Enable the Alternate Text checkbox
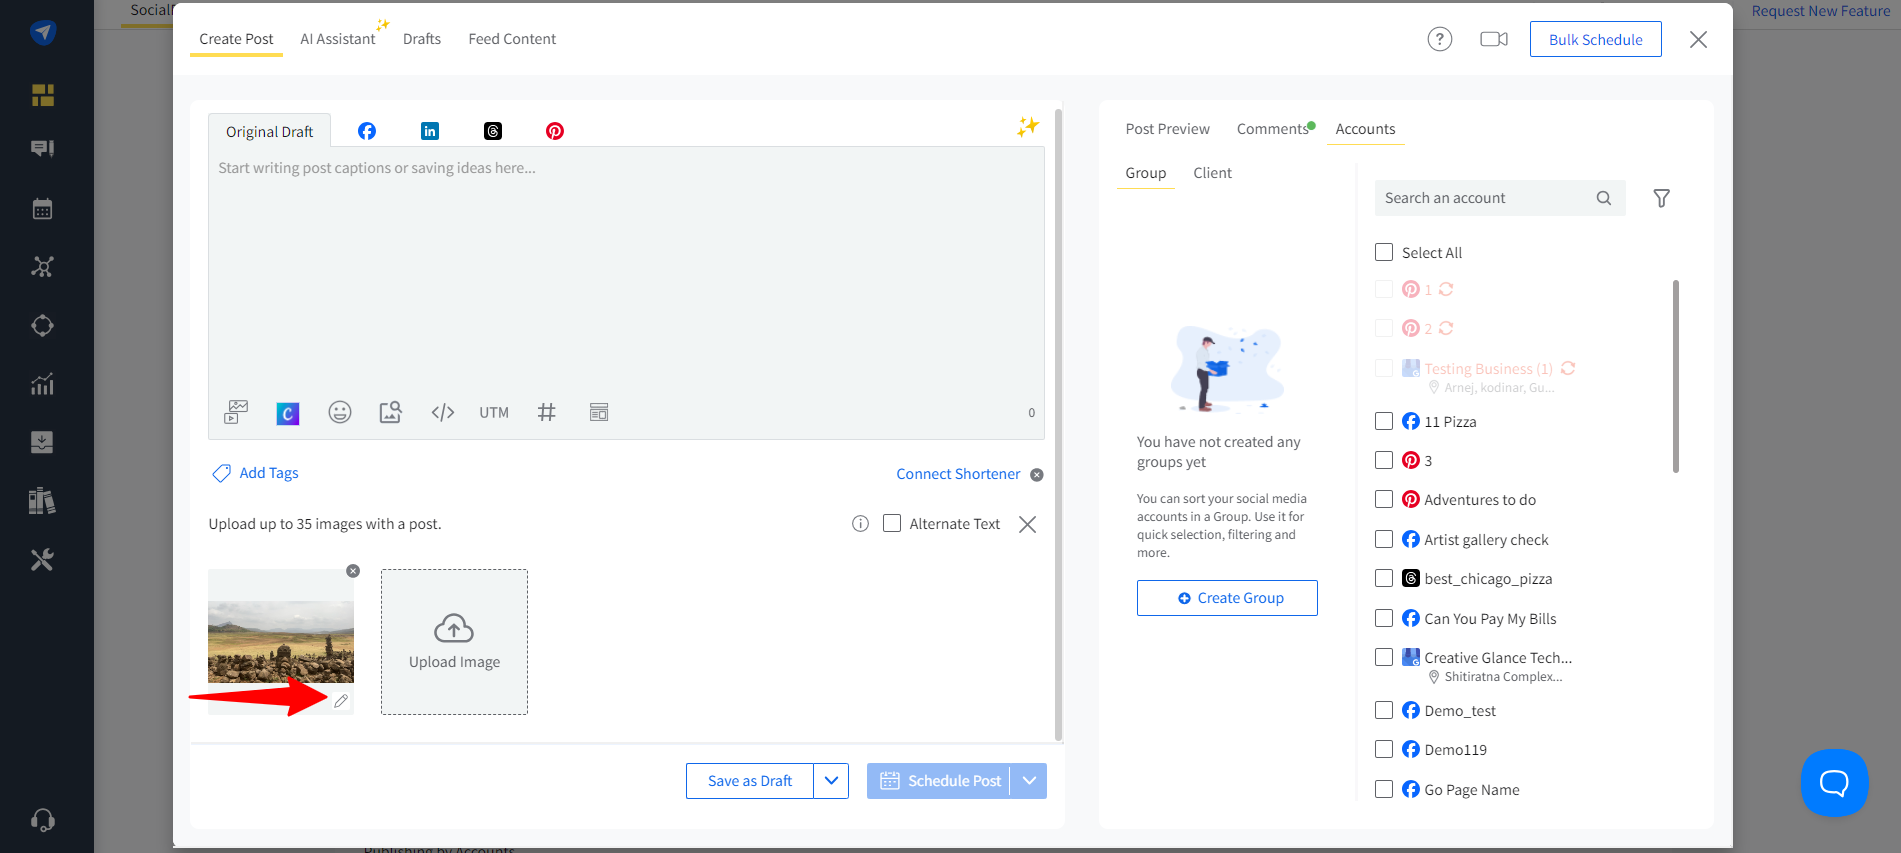This screenshot has width=1901, height=853. click(x=892, y=523)
